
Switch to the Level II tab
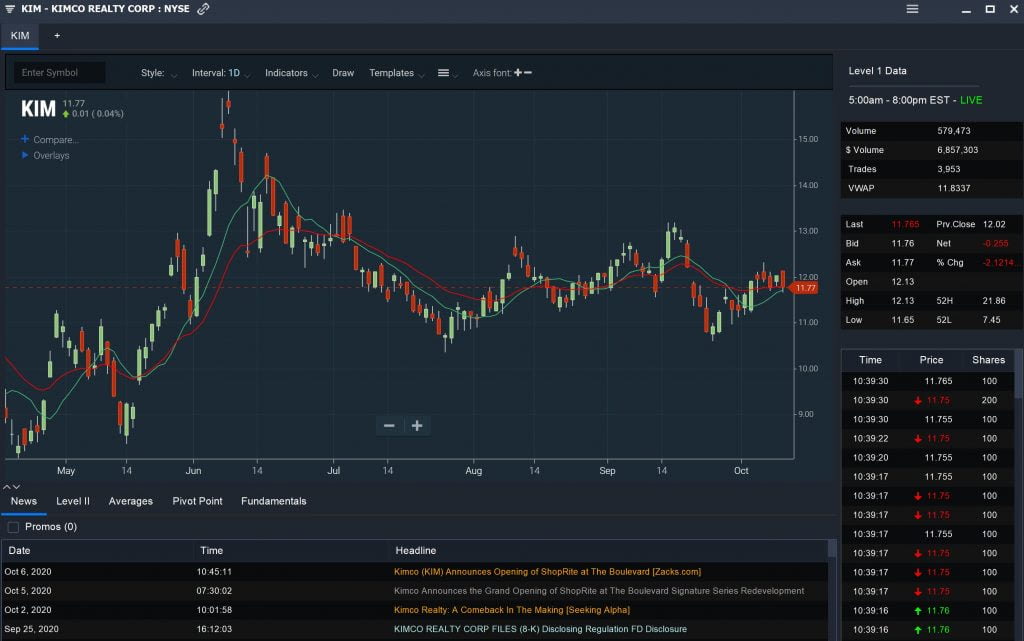(x=72, y=501)
